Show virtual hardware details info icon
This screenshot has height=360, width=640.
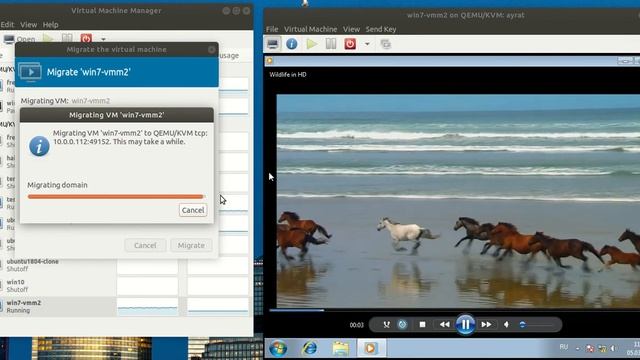pos(291,44)
